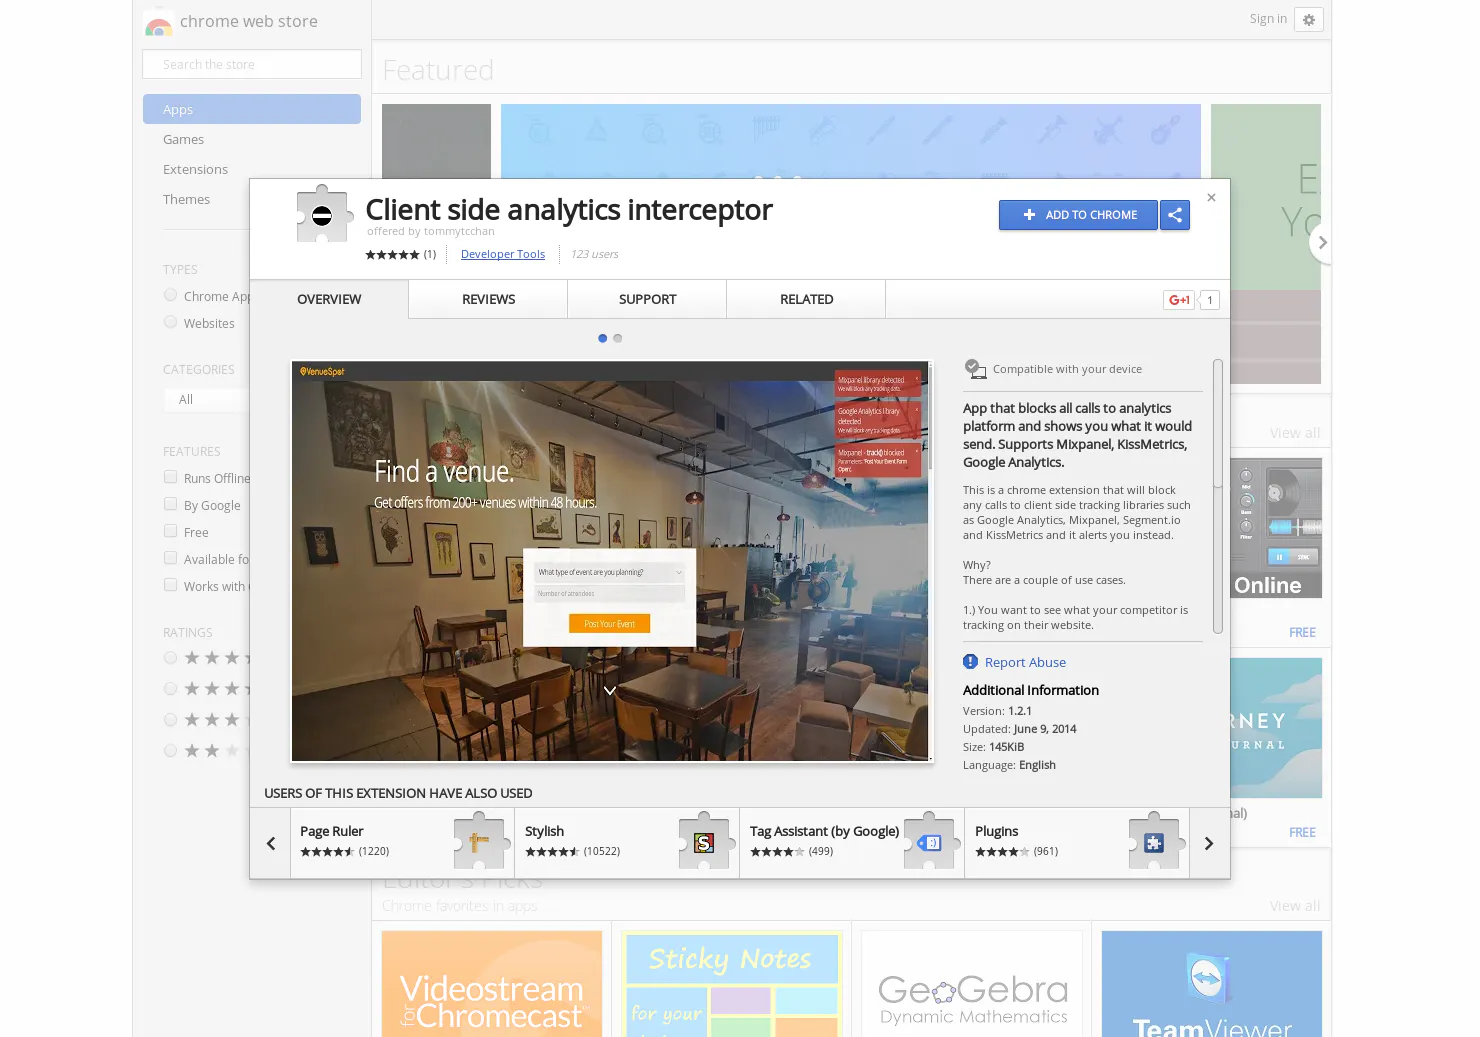Click Add to Chrome button

[1078, 215]
